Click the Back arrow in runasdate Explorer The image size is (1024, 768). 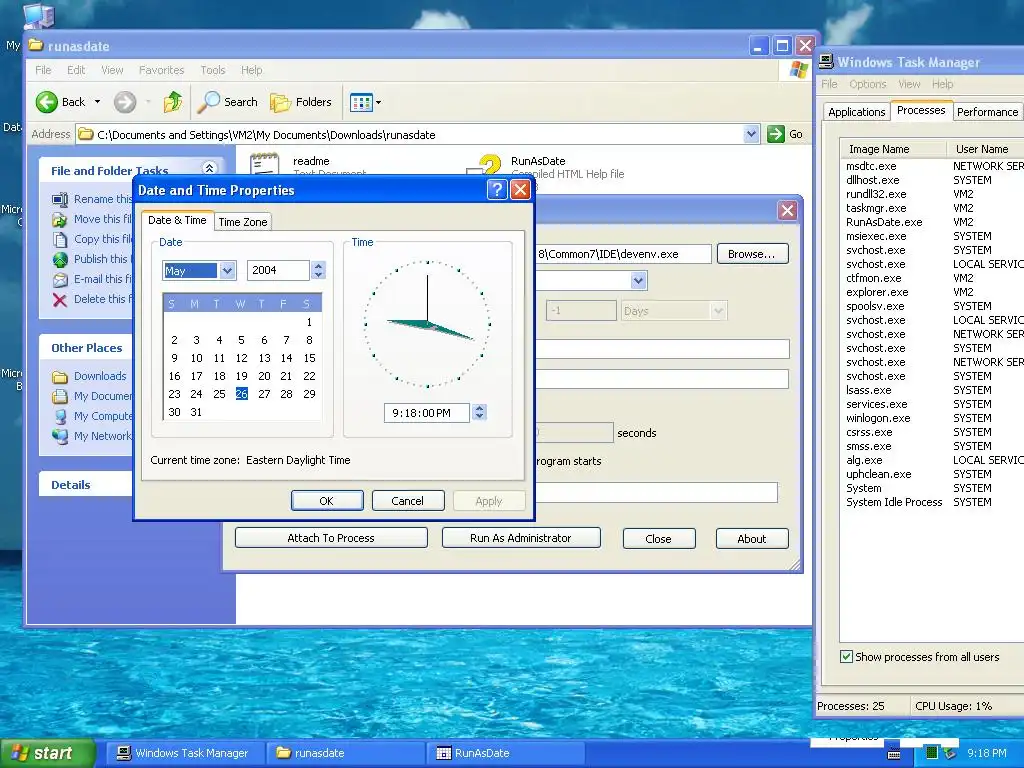click(47, 102)
